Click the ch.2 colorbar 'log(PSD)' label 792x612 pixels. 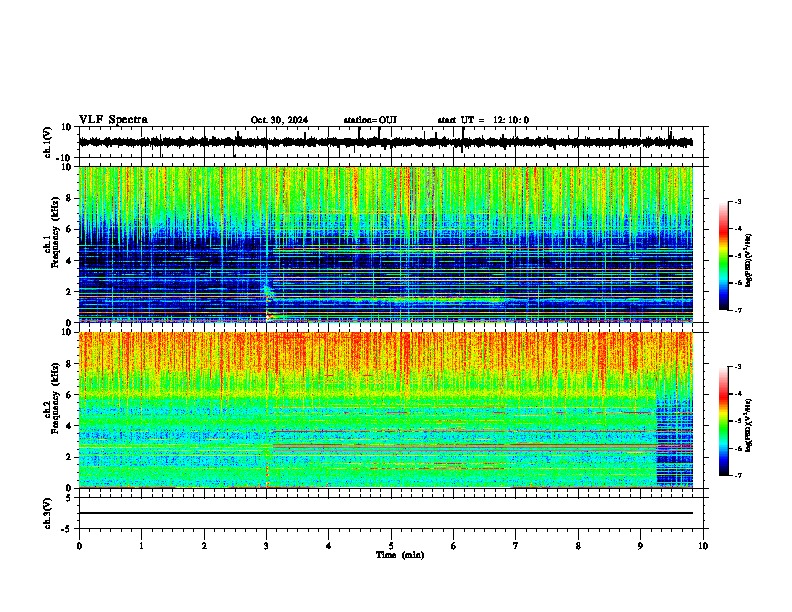(x=749, y=425)
